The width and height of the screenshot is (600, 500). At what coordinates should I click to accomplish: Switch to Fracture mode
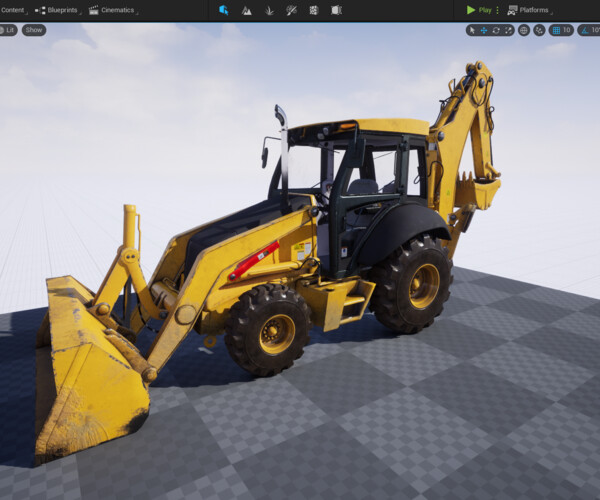[314, 10]
